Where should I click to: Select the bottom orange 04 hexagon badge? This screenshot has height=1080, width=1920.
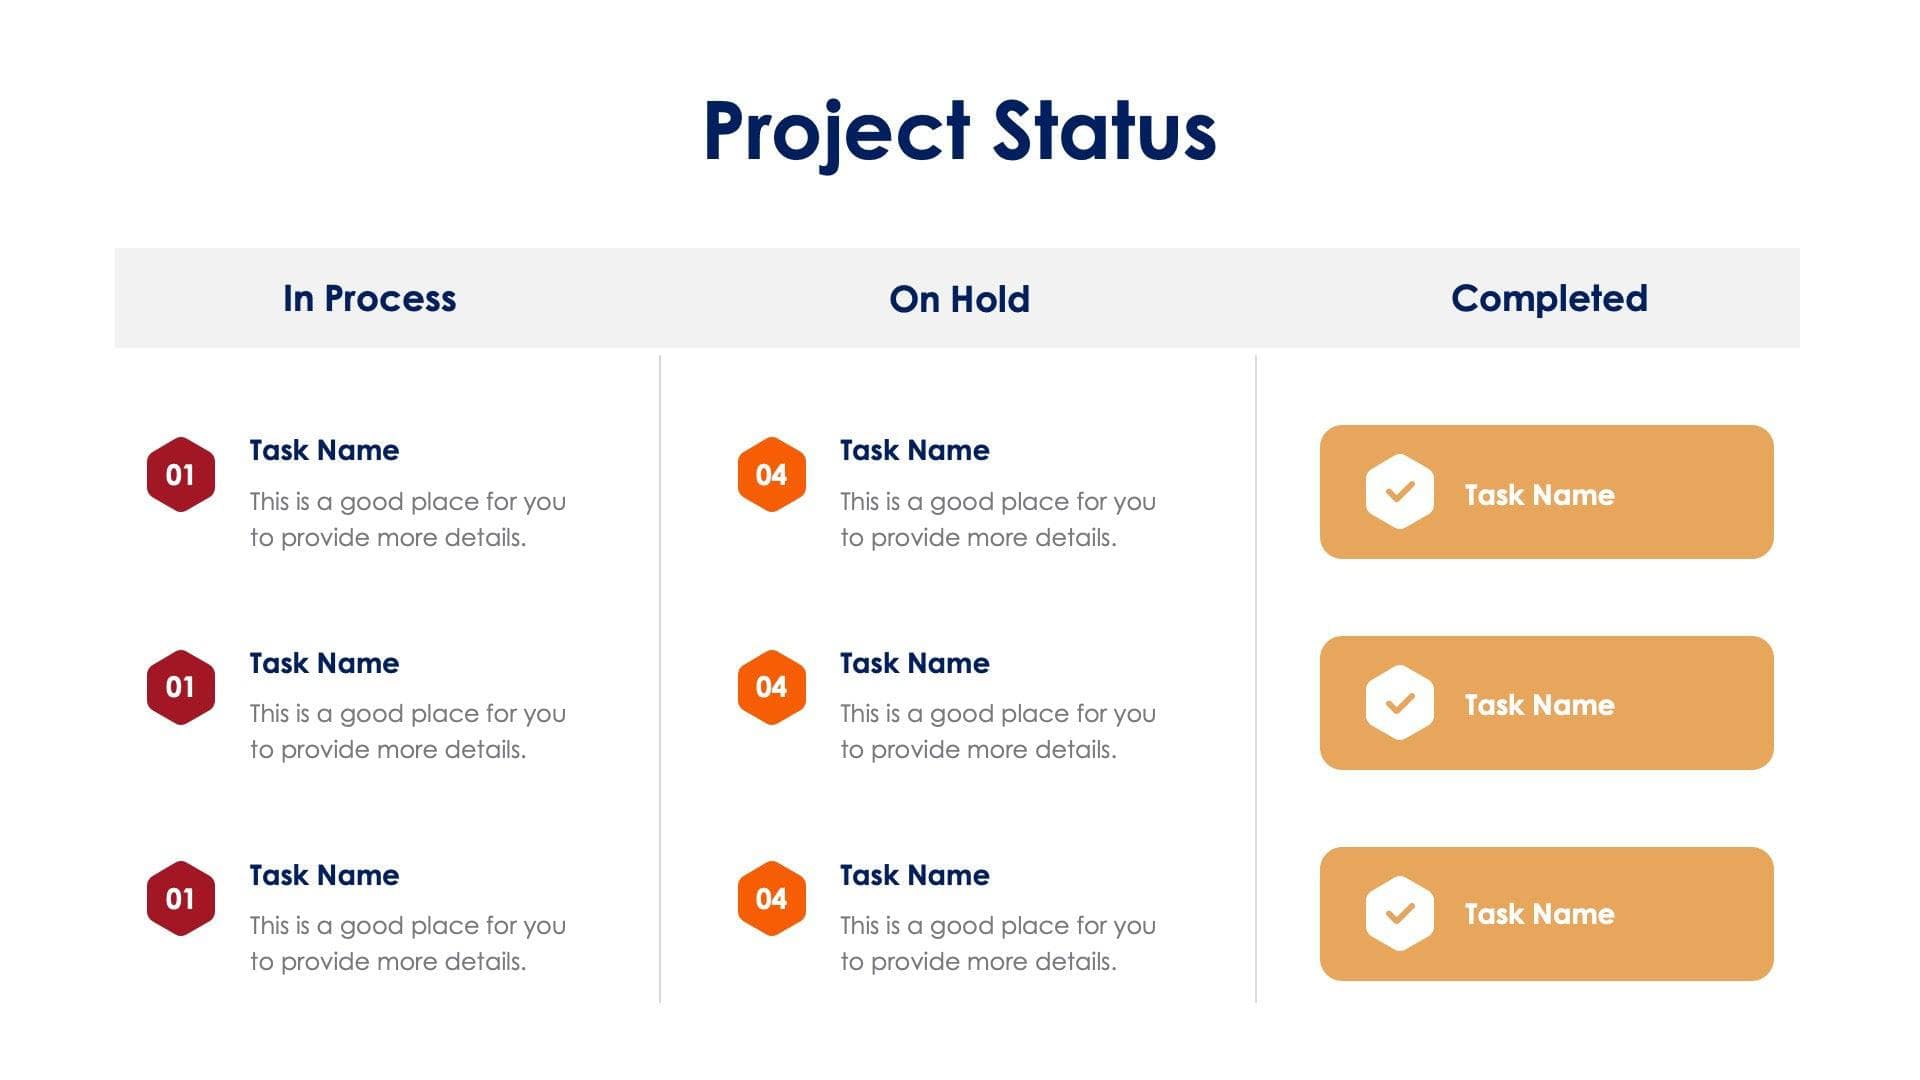tap(772, 899)
